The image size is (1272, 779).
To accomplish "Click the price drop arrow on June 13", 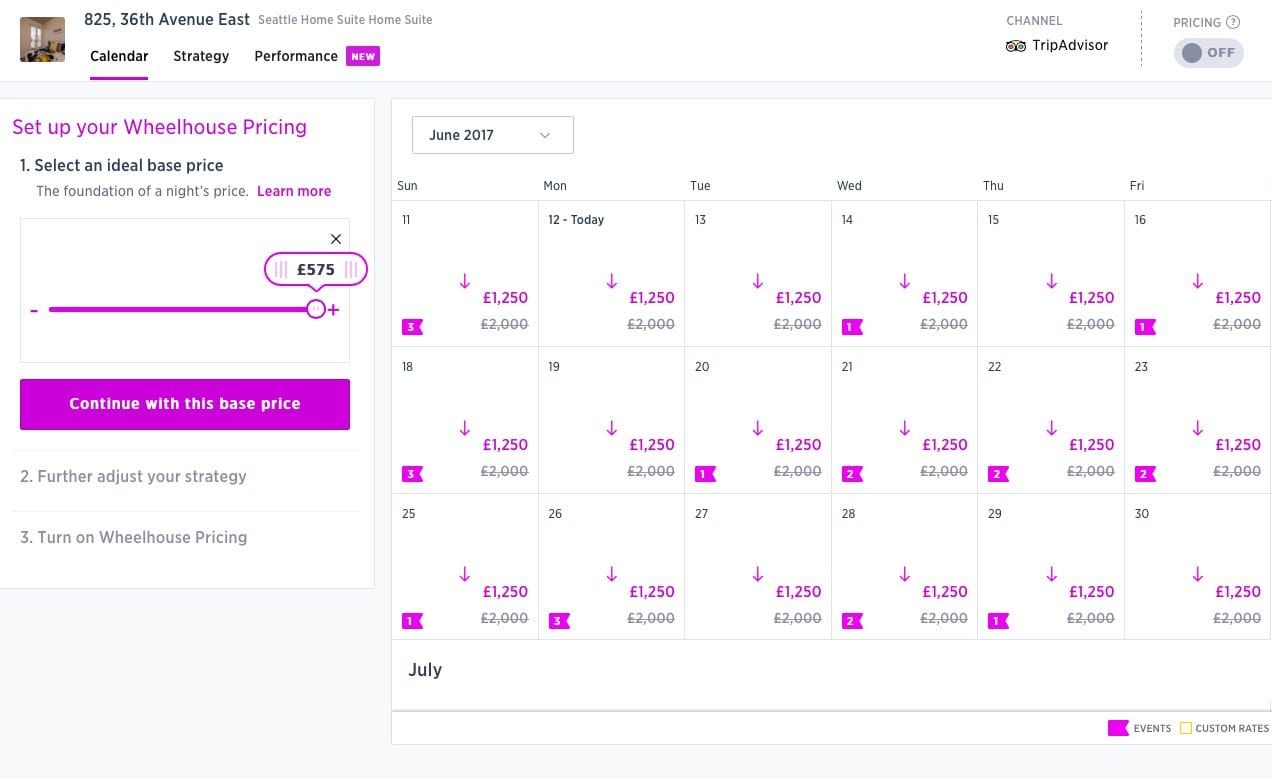I will click(758, 282).
